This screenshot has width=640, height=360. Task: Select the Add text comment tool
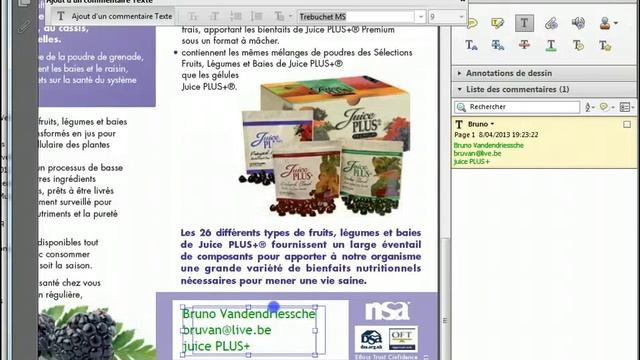pos(524,23)
